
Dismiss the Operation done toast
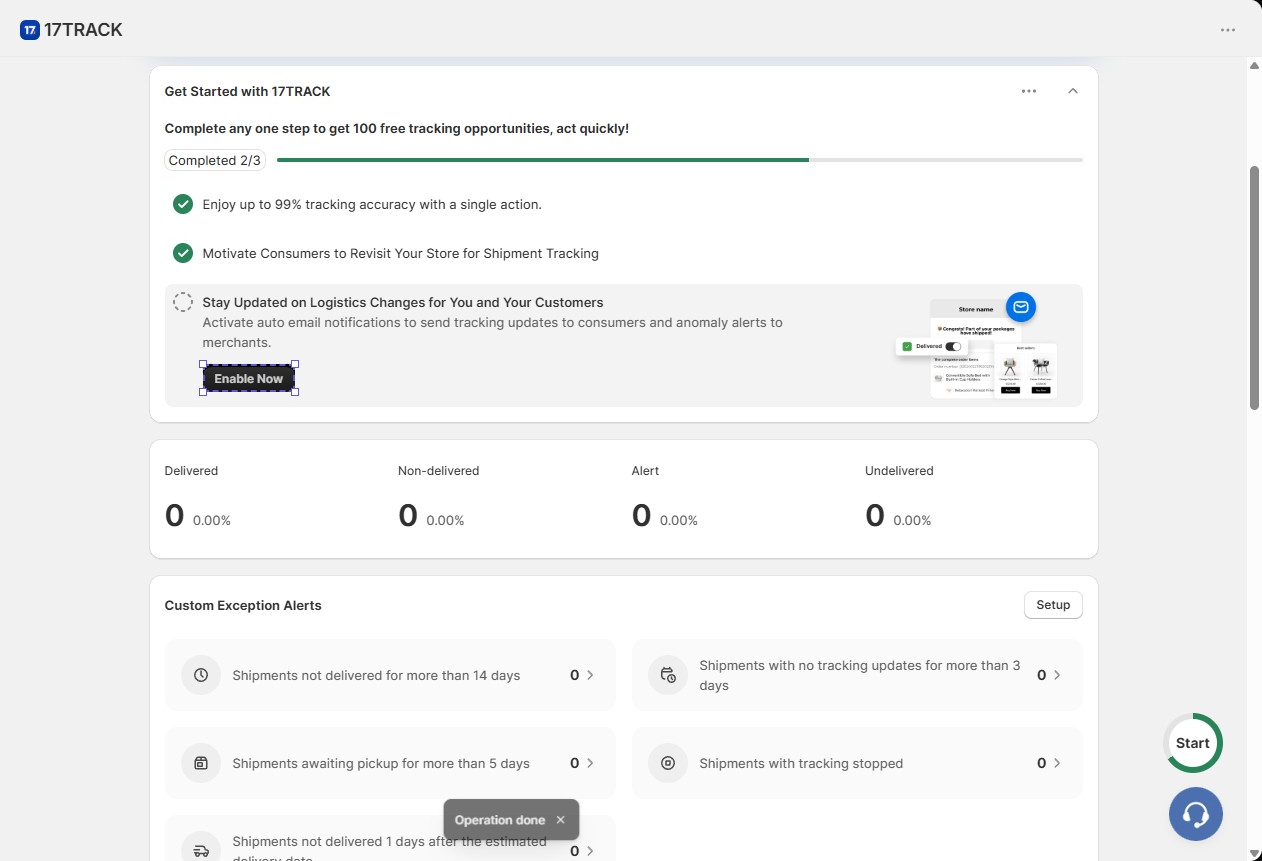pos(560,820)
